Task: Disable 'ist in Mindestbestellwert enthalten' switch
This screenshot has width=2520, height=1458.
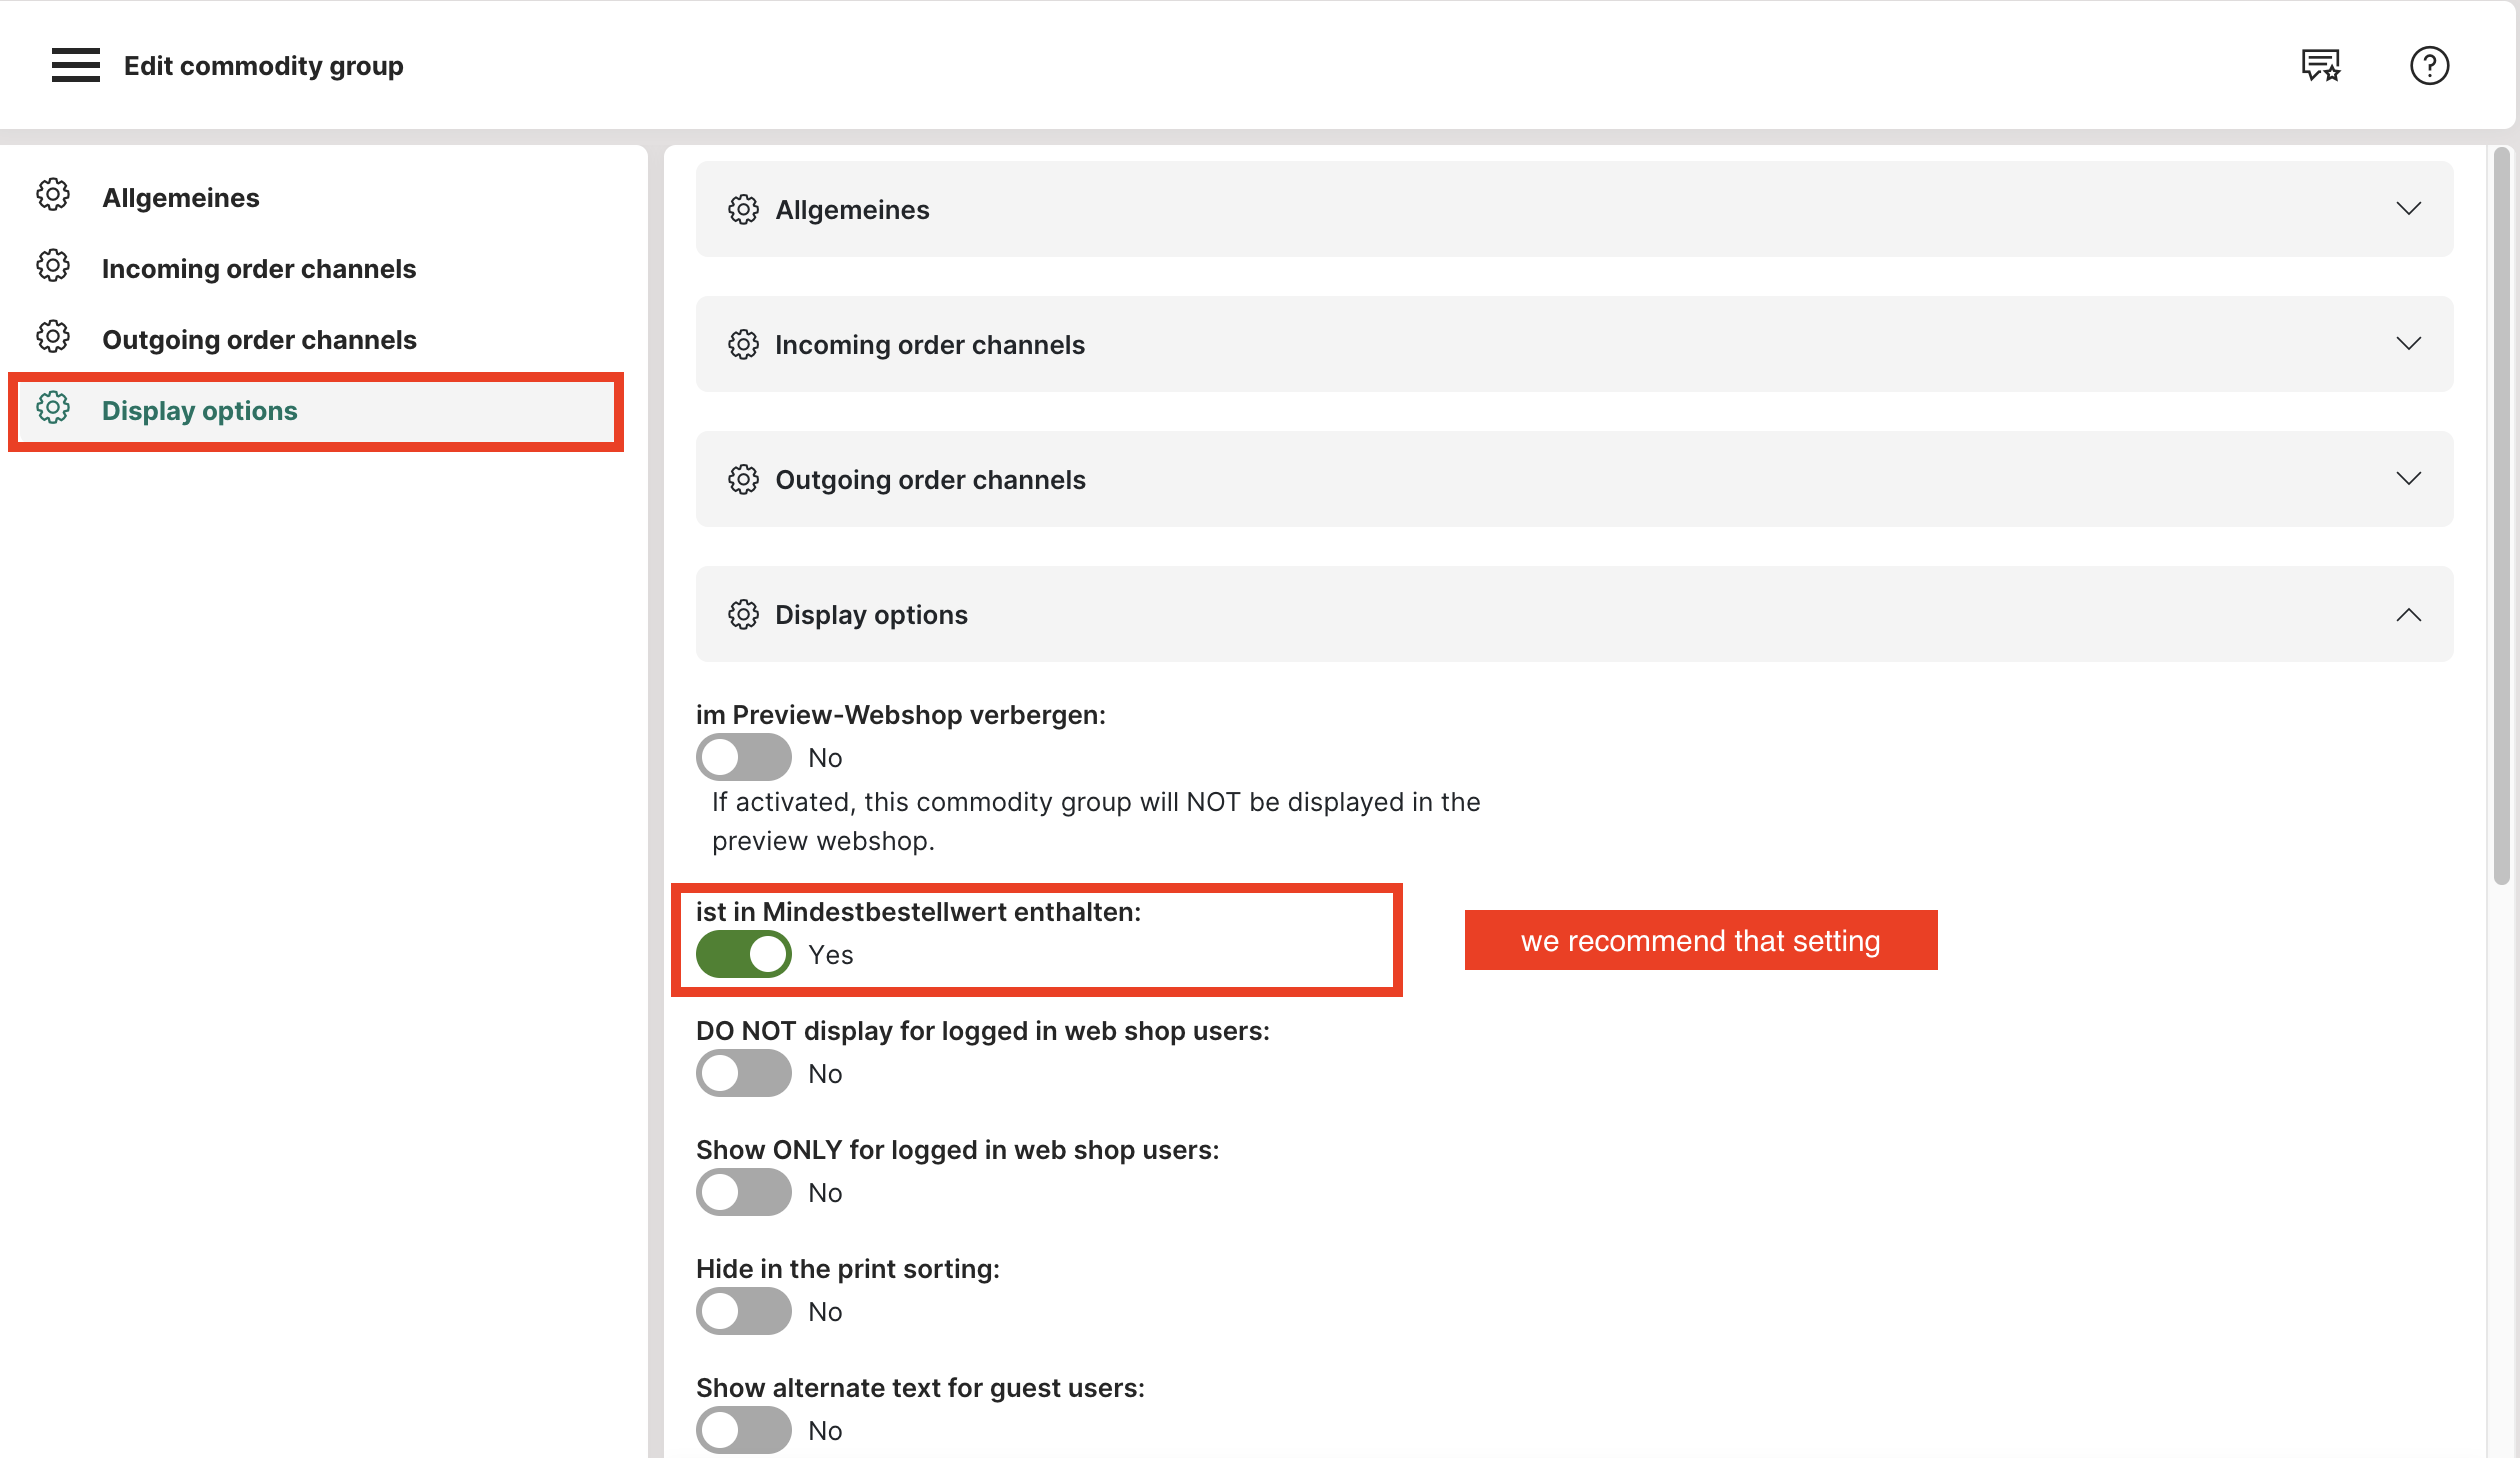Action: coord(743,954)
